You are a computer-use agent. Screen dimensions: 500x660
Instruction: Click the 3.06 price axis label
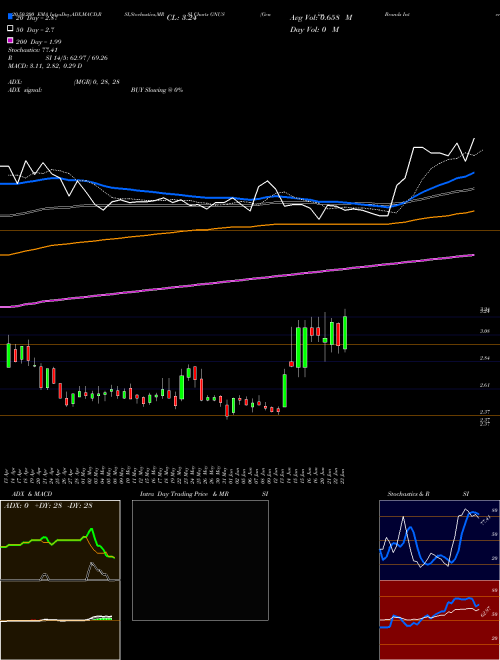pos(484,331)
